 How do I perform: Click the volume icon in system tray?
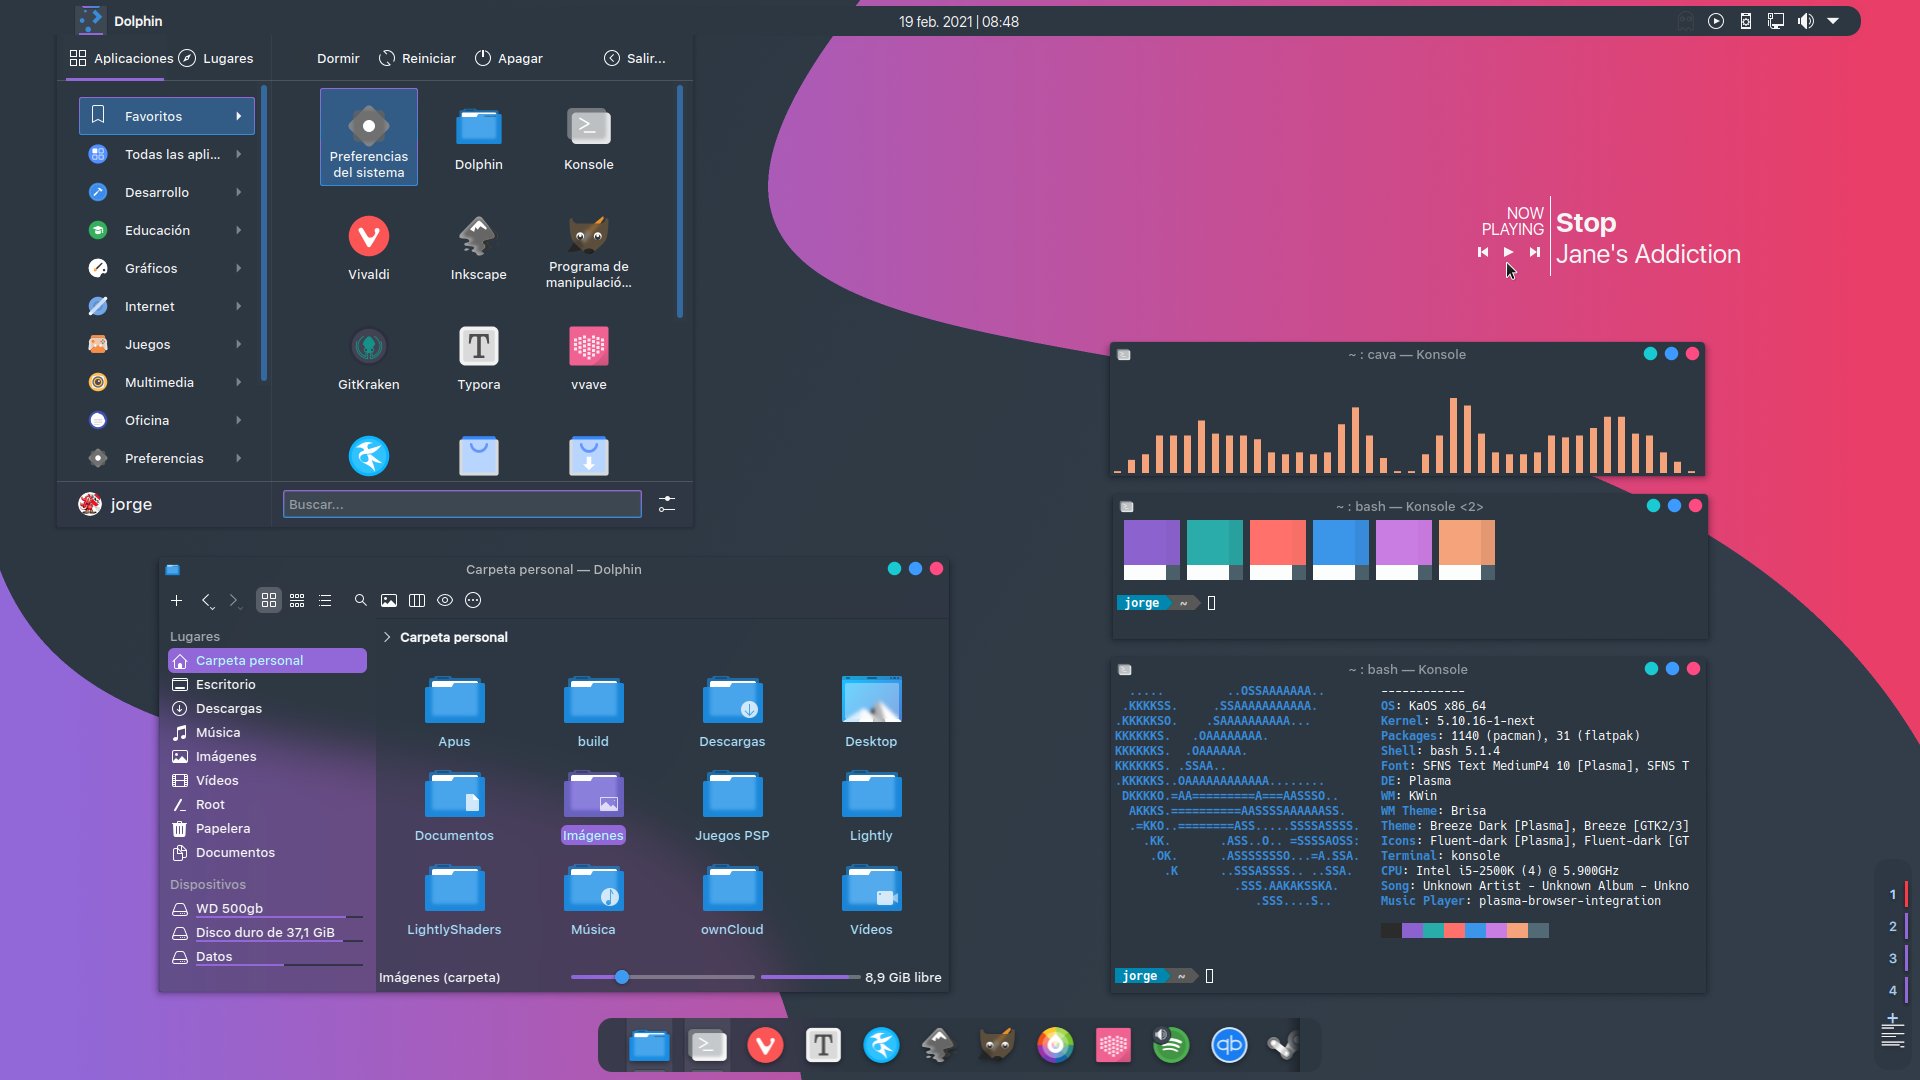pyautogui.click(x=1805, y=21)
